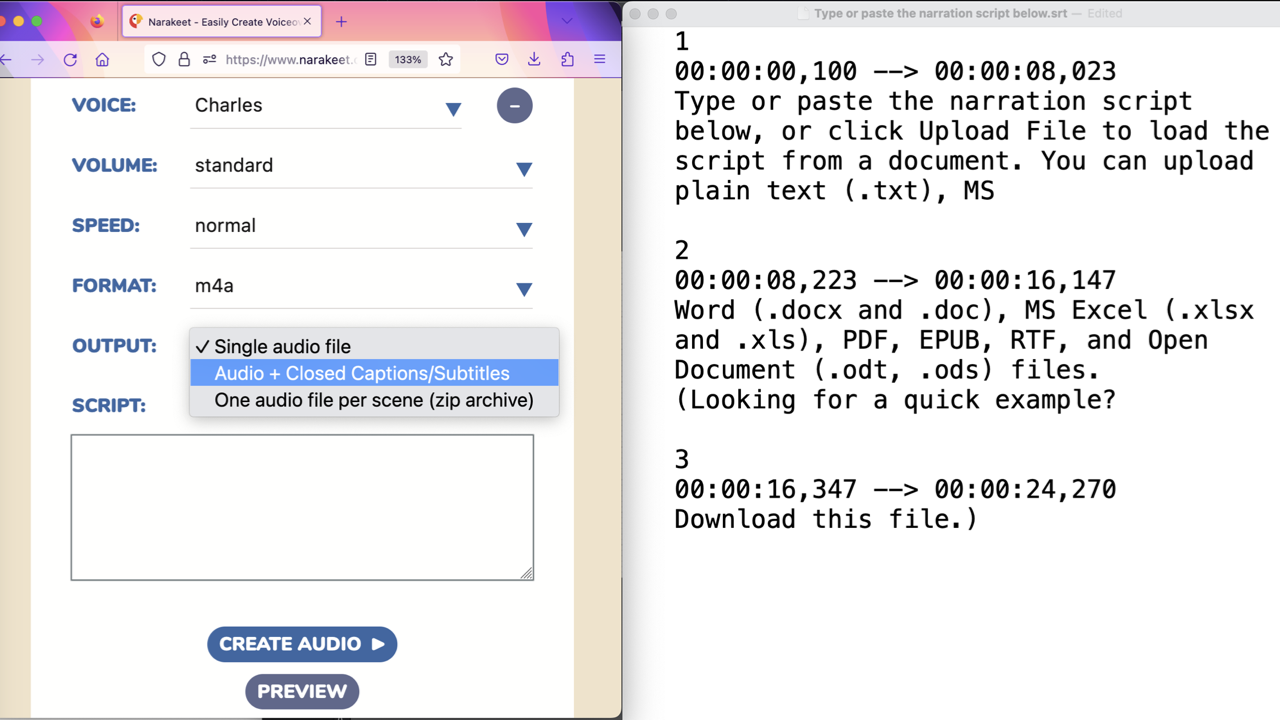Viewport: 1280px width, 720px height.
Task: Click the Narakeet tab label
Action: point(223,21)
